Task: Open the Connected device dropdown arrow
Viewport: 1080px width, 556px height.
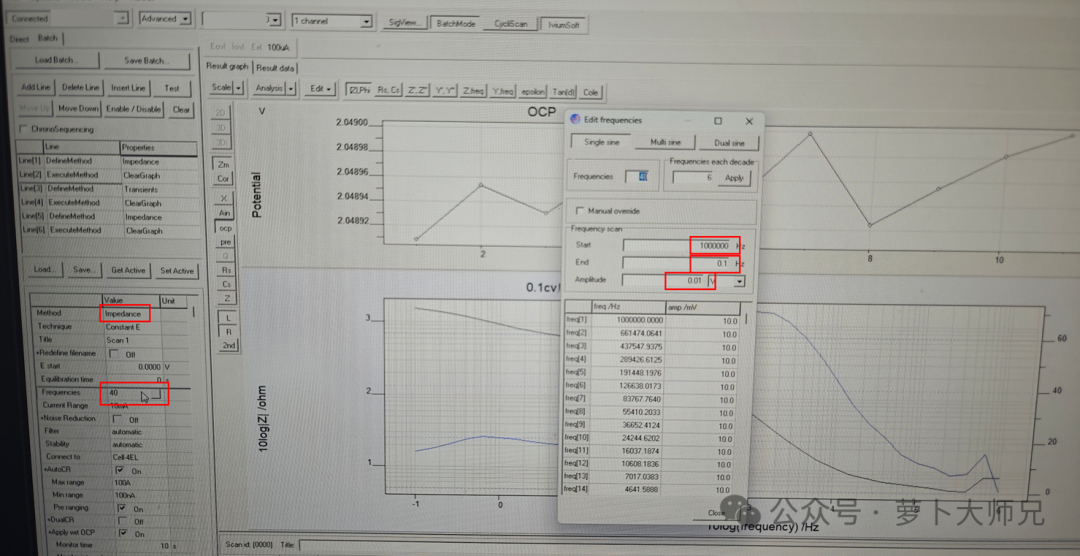Action: [123, 19]
